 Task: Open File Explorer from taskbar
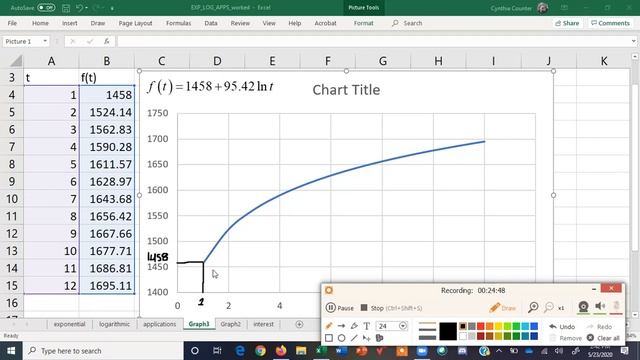(x=301, y=351)
